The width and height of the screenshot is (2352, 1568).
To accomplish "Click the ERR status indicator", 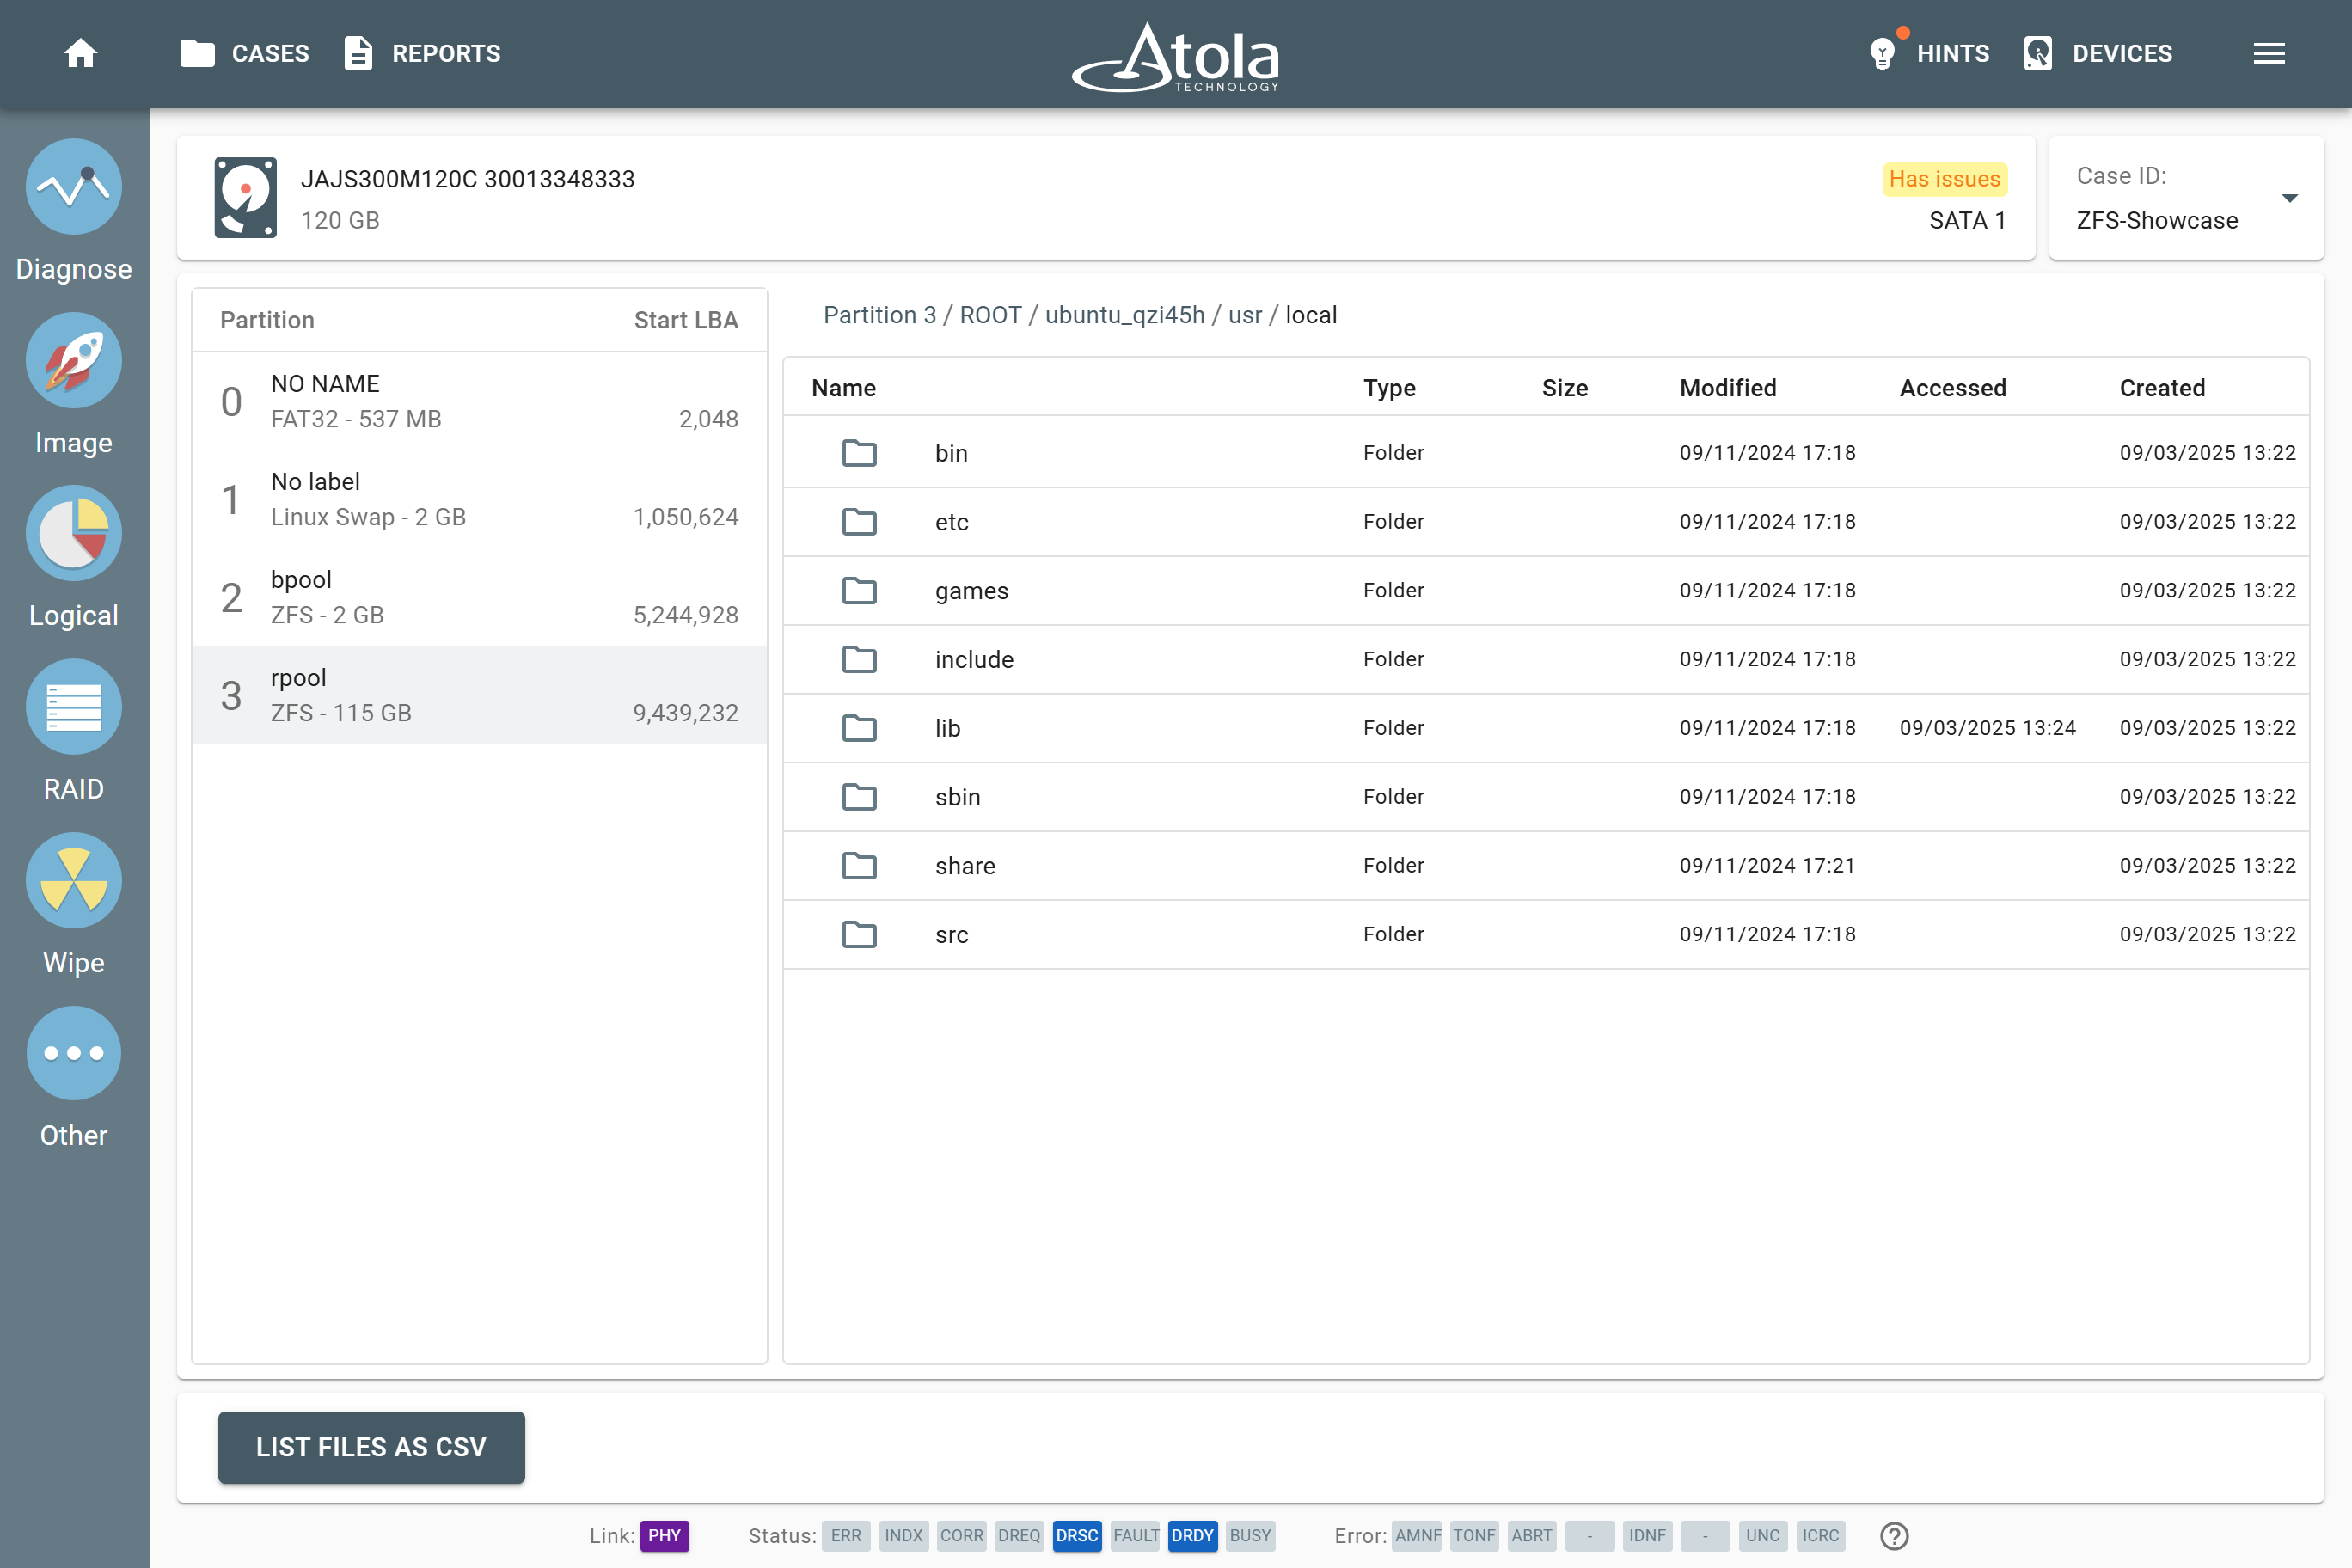I will pyautogui.click(x=846, y=1536).
